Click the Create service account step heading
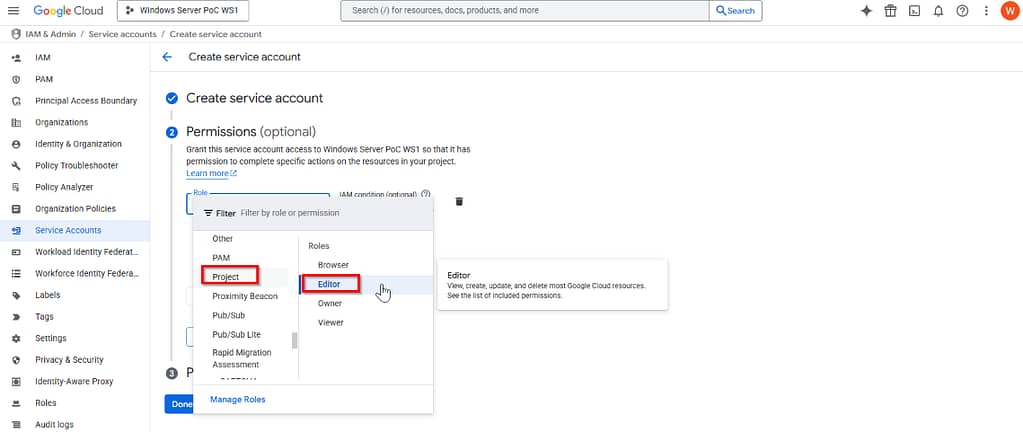This screenshot has width=1023, height=432. click(254, 98)
